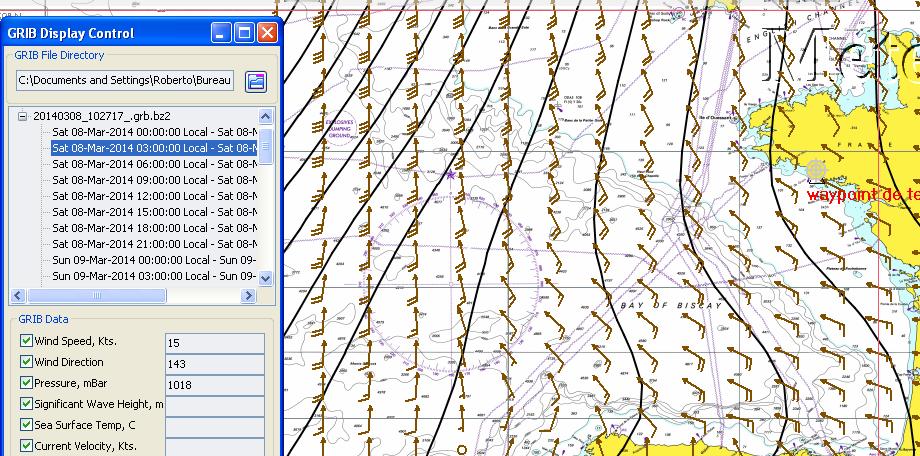Click the BAY OF BISCAY chart label
The image size is (920, 456).
(x=671, y=306)
